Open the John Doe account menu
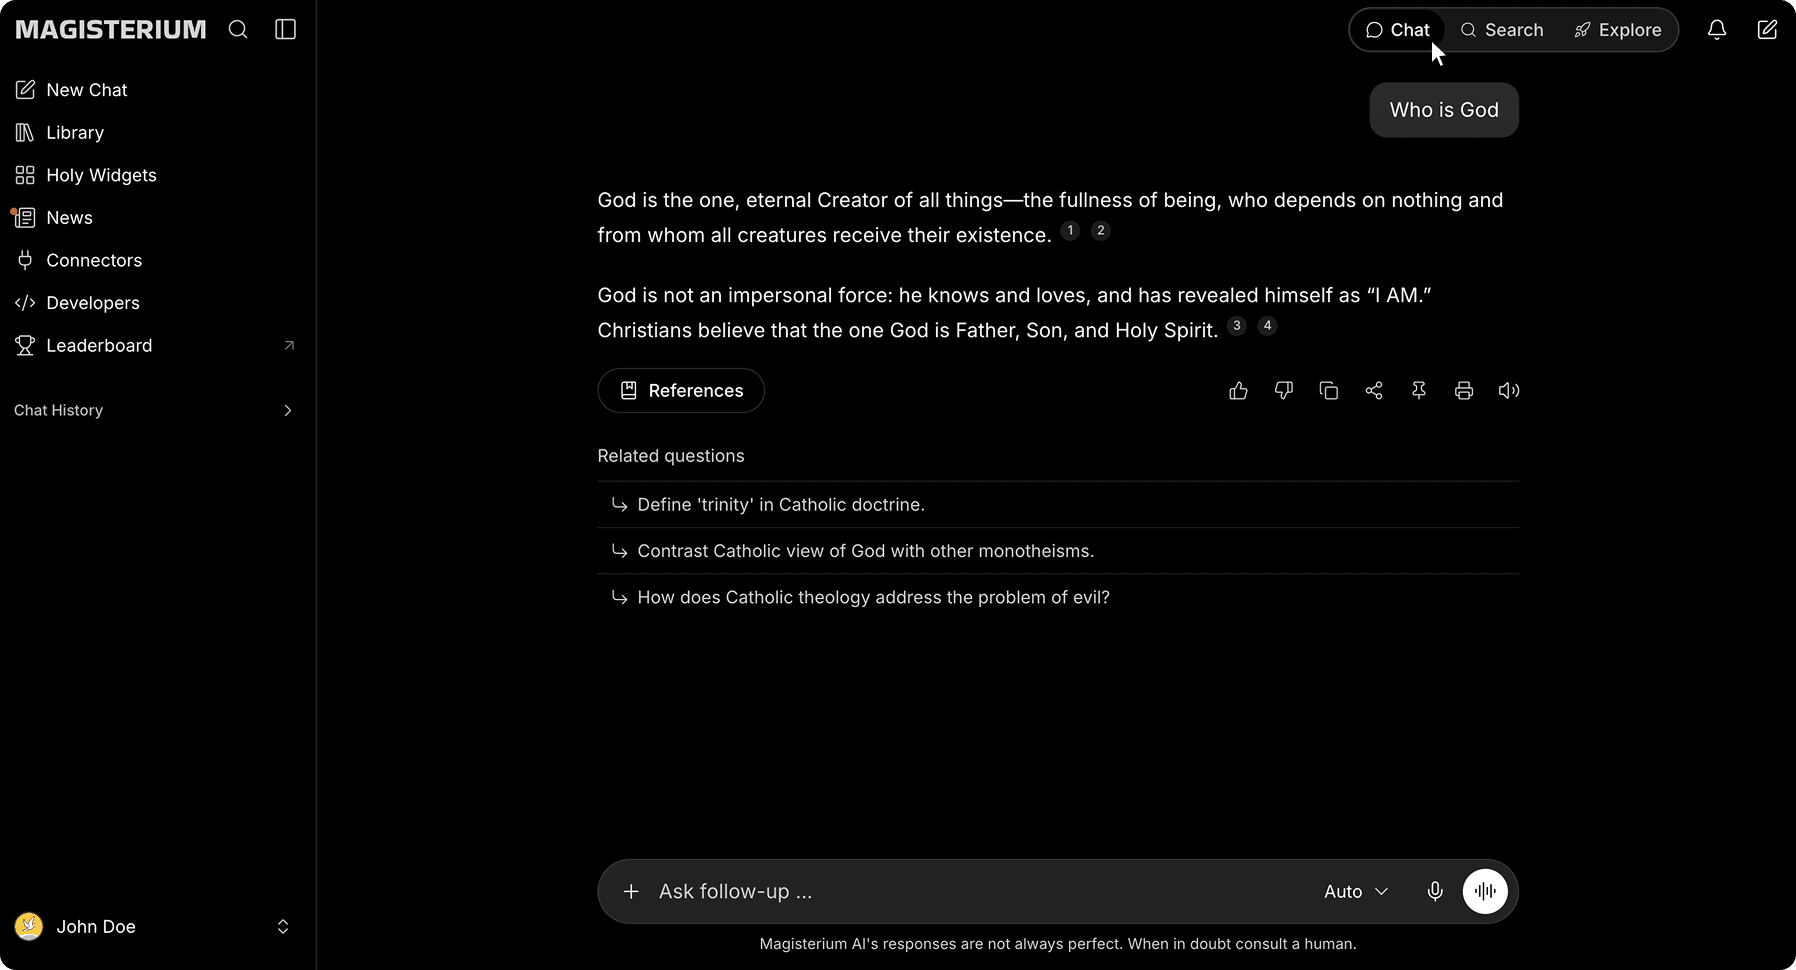Screen dimensions: 1796x970 [153, 927]
